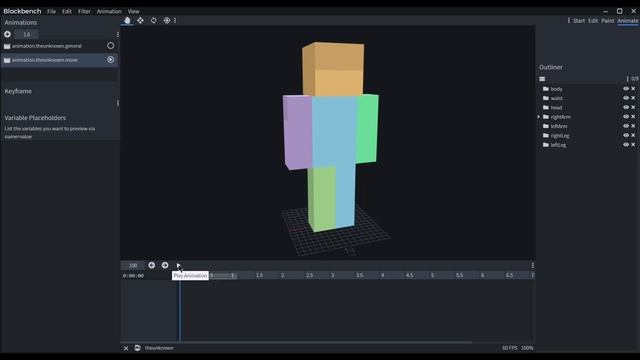Select the Pivot tool in toolbar
Screen dimensions: 640x360
[x=167, y=20]
